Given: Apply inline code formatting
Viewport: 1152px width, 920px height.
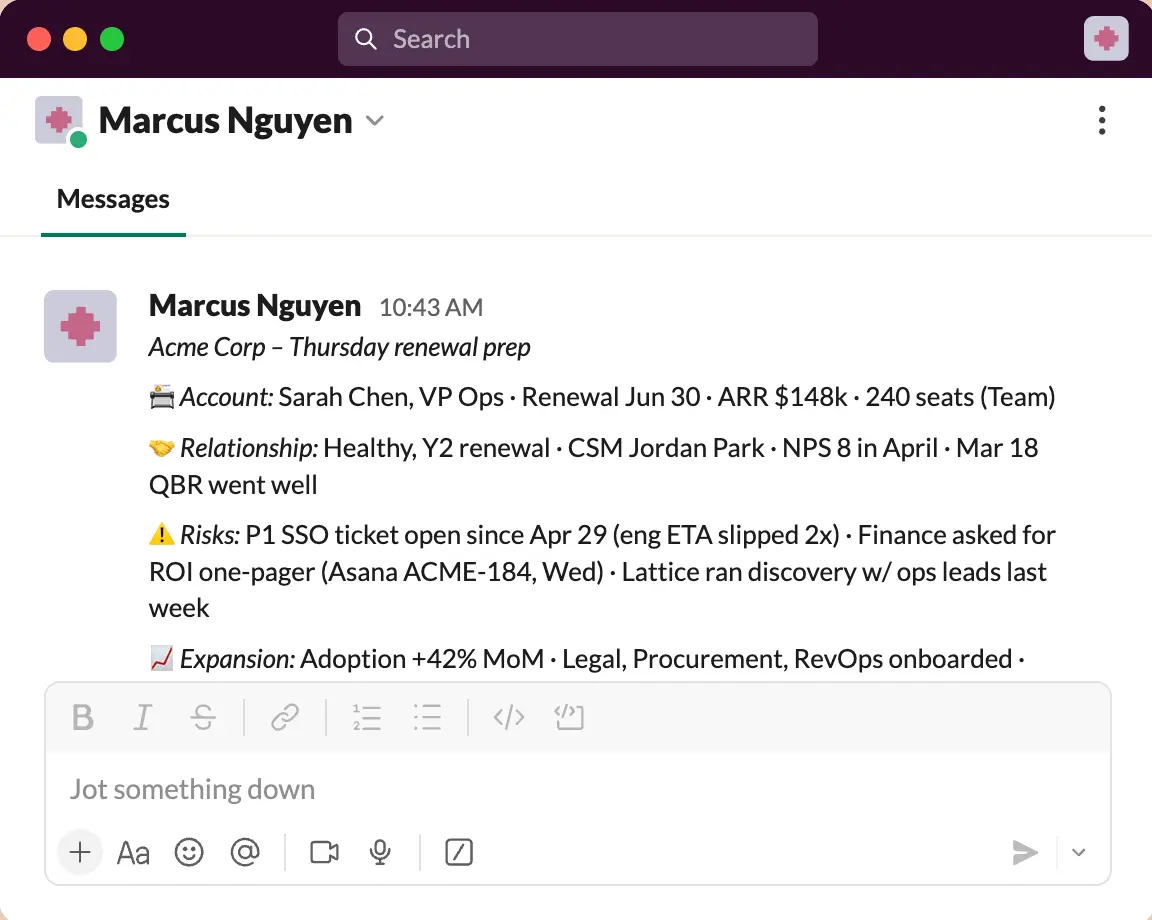Looking at the screenshot, I should [509, 717].
